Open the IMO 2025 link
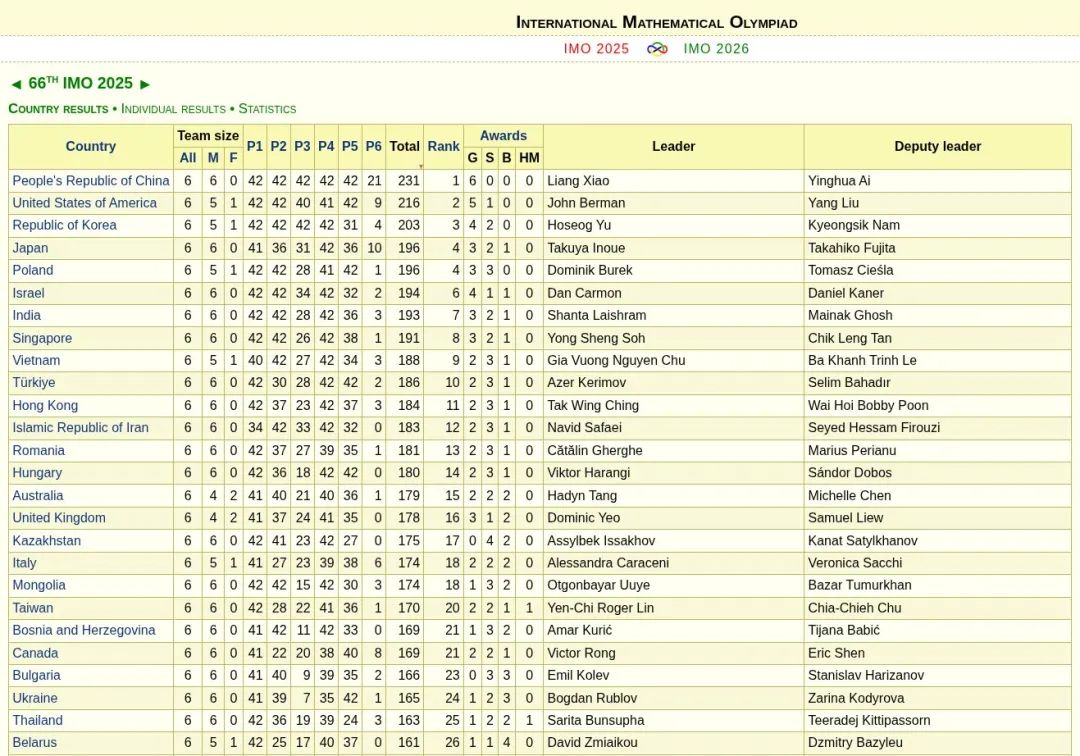 point(596,48)
